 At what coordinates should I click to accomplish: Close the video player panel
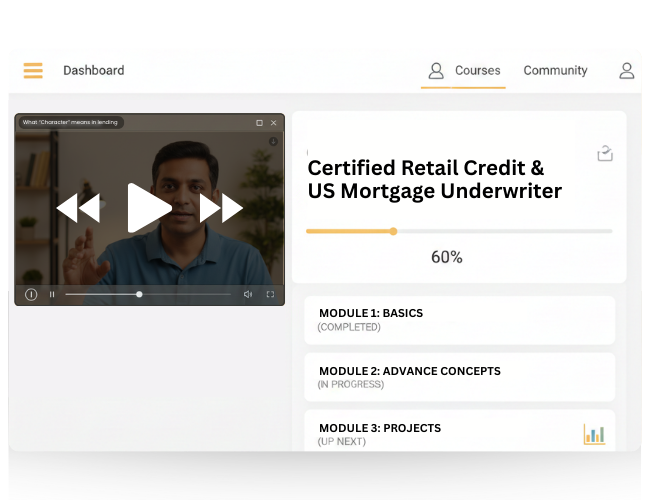(x=274, y=123)
